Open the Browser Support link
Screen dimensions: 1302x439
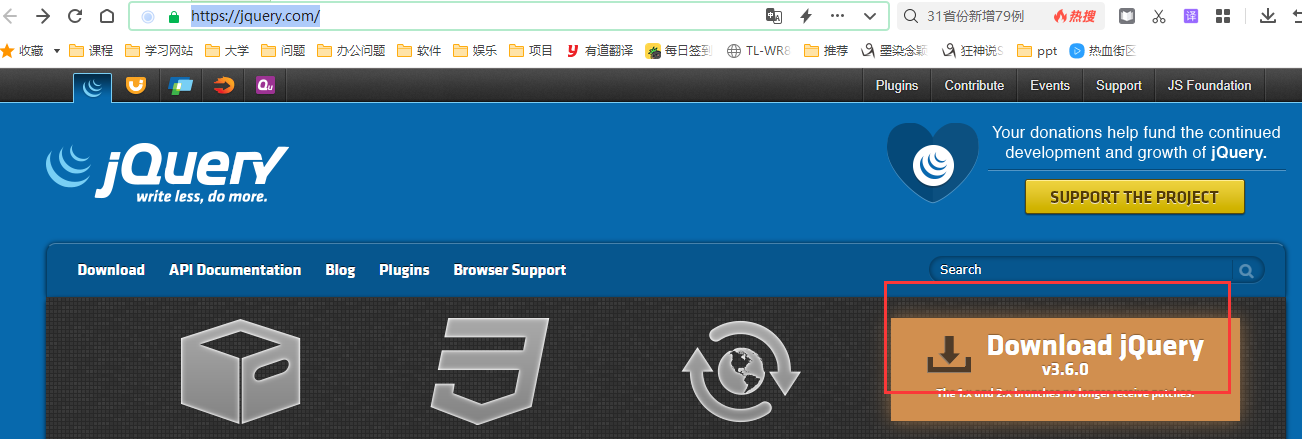[x=510, y=270]
